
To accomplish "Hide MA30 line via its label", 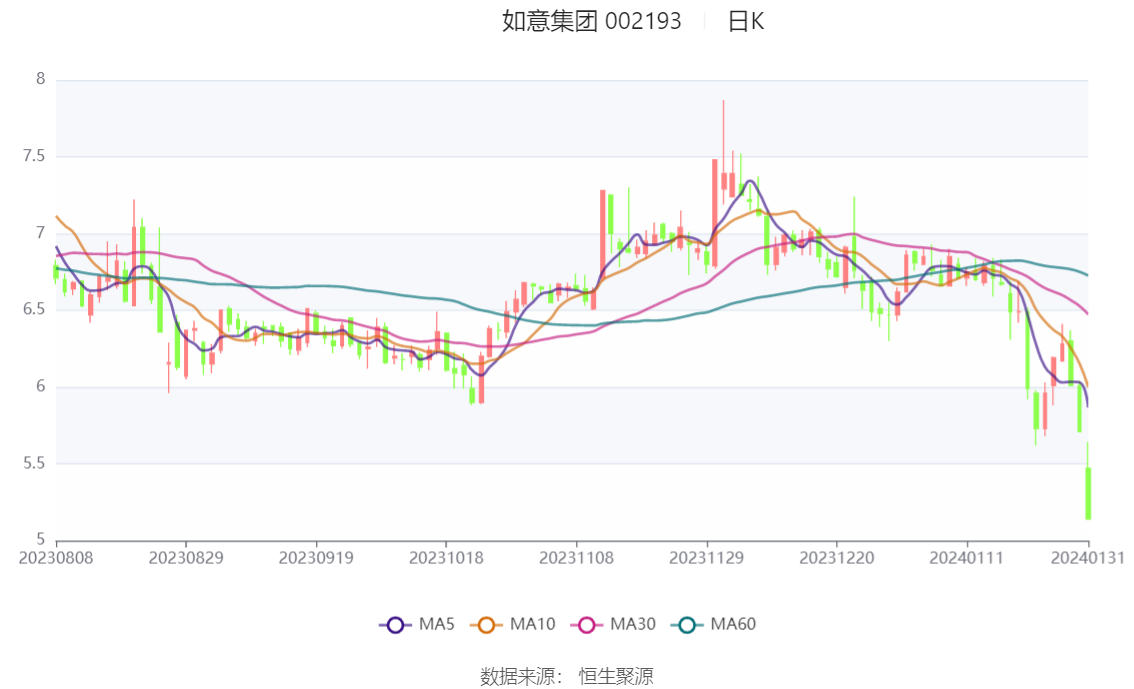I will [x=633, y=624].
